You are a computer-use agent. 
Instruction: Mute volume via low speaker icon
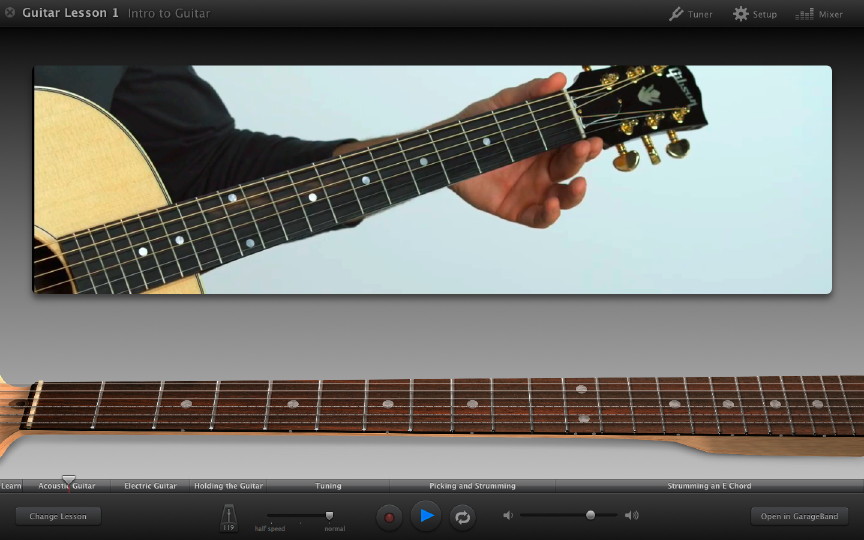508,515
